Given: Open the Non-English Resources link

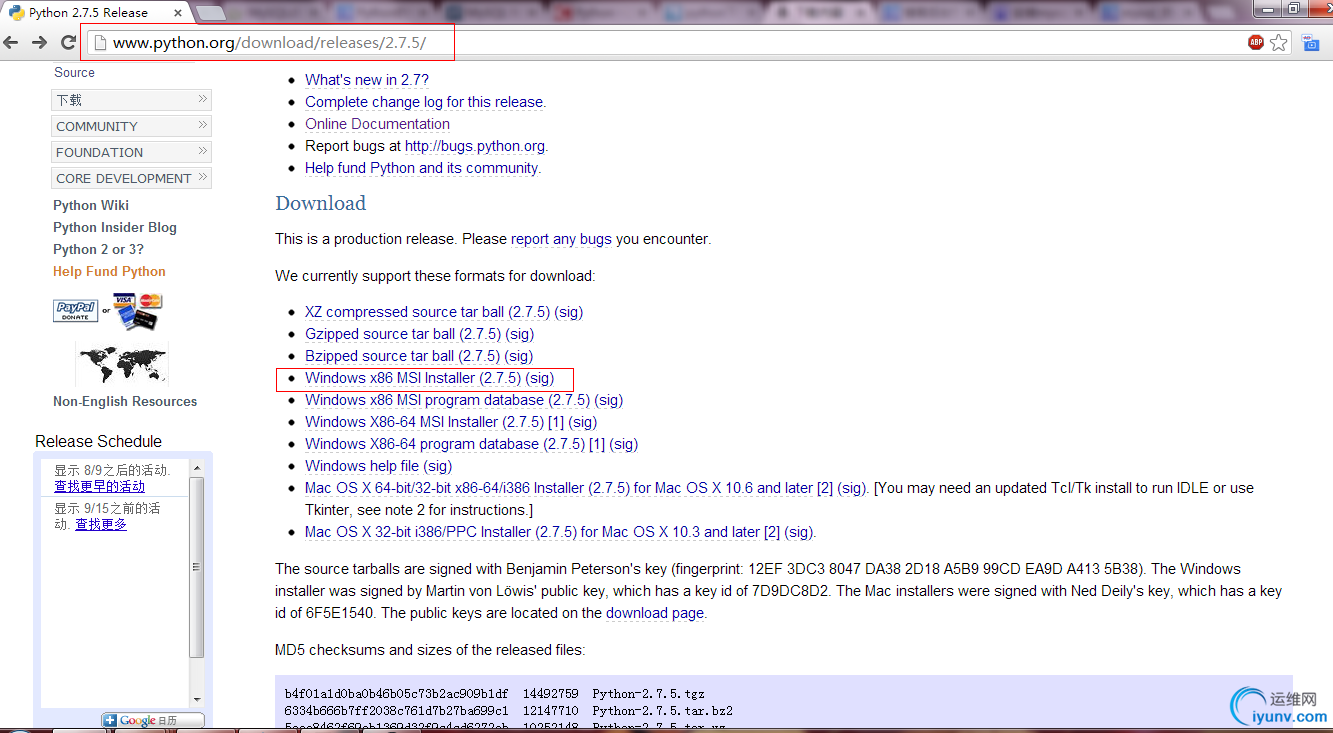Looking at the screenshot, I should pyautogui.click(x=125, y=401).
